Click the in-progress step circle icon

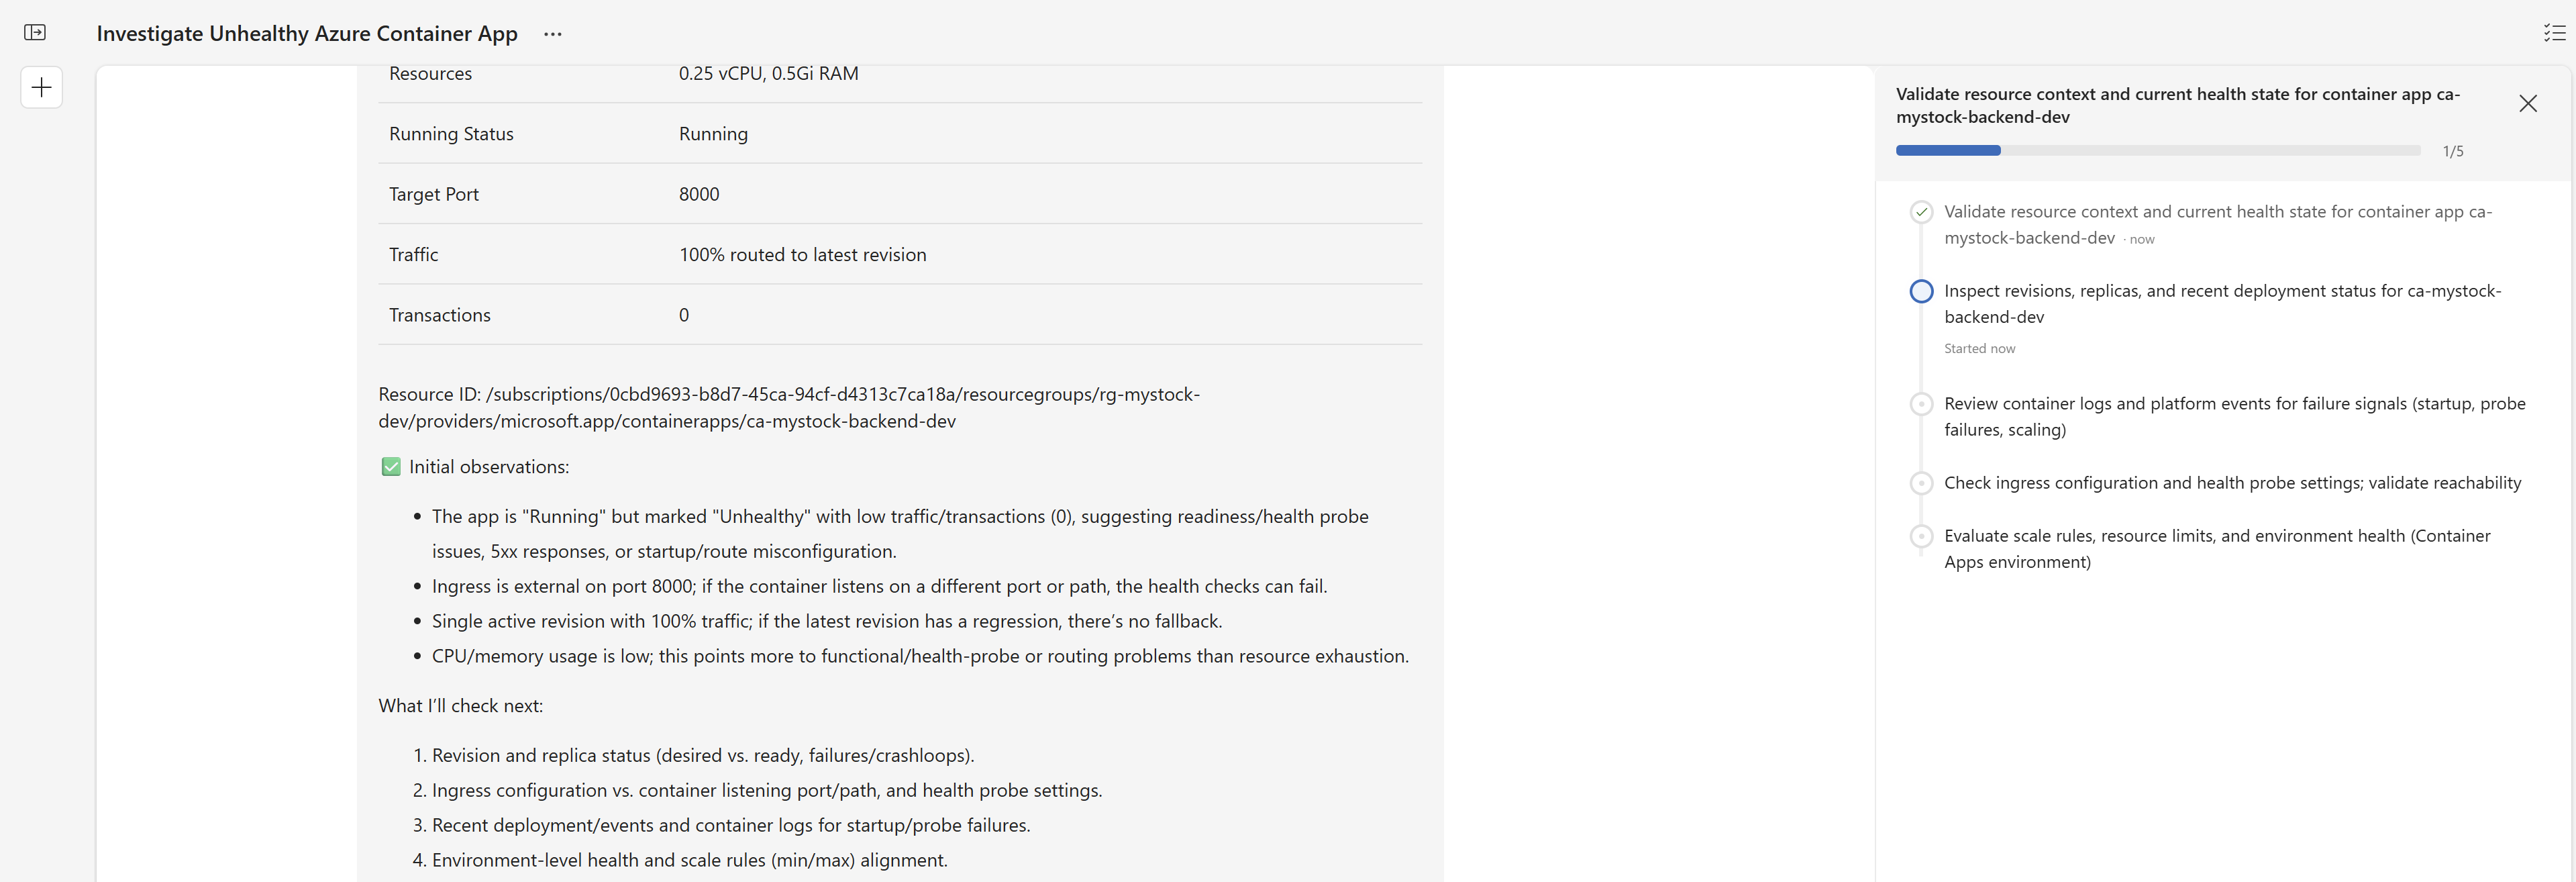1920,291
